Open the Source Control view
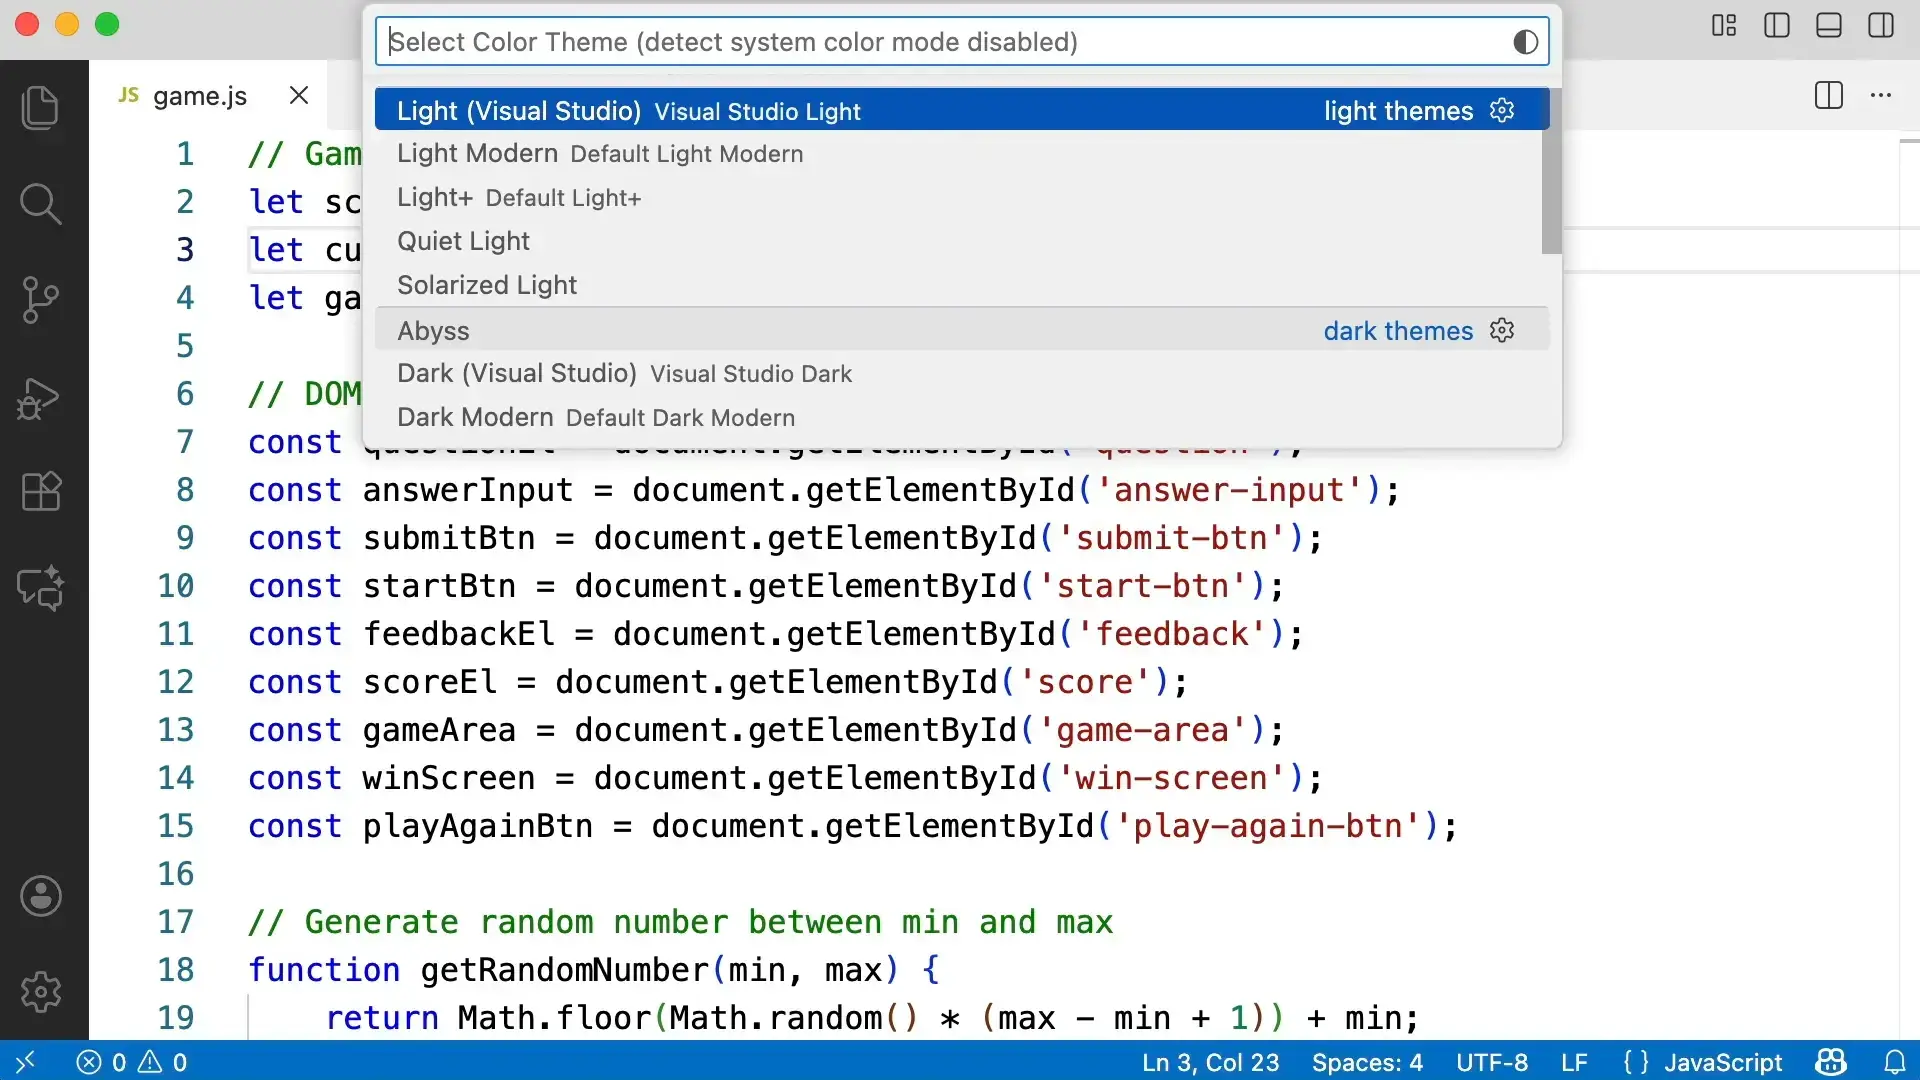 click(x=40, y=300)
